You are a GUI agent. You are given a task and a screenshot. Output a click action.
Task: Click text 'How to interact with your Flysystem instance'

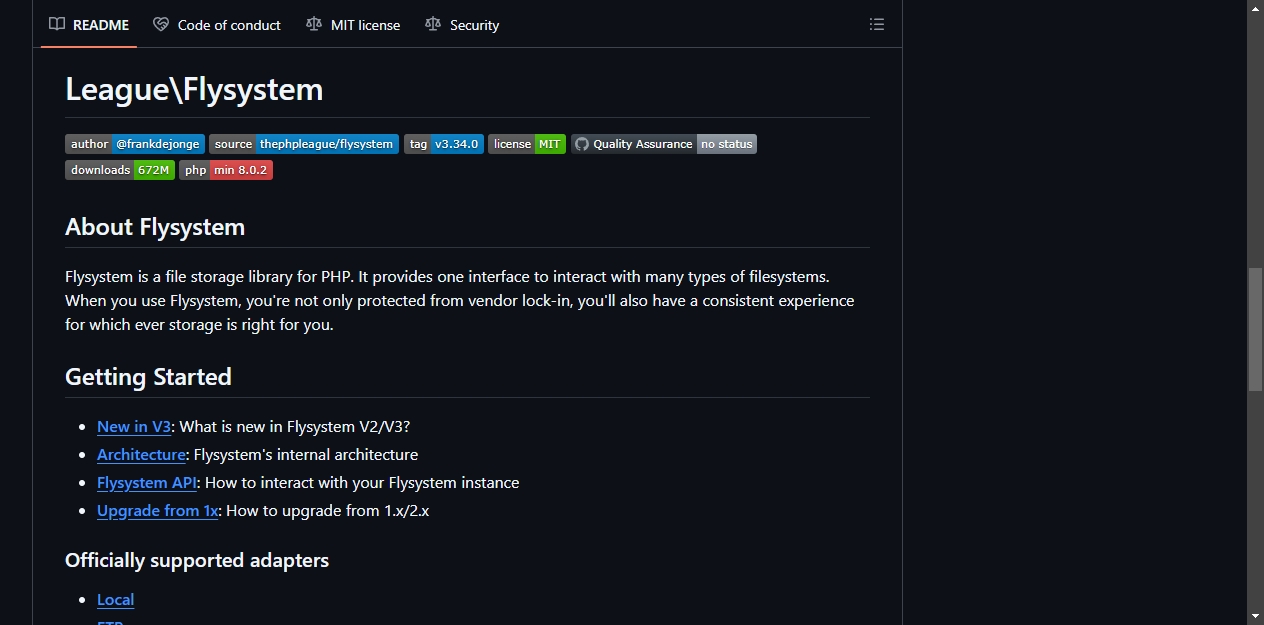362,483
